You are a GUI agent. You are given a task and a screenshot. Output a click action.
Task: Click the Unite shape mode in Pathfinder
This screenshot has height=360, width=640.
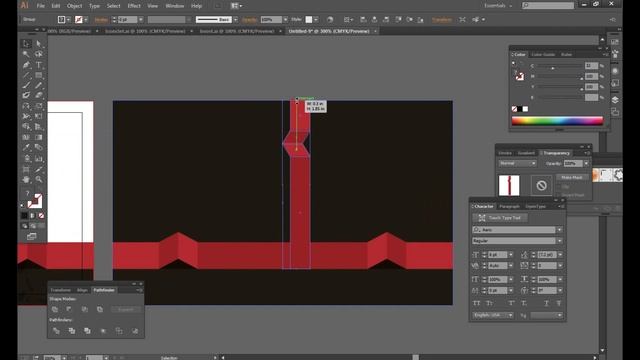click(x=55, y=309)
